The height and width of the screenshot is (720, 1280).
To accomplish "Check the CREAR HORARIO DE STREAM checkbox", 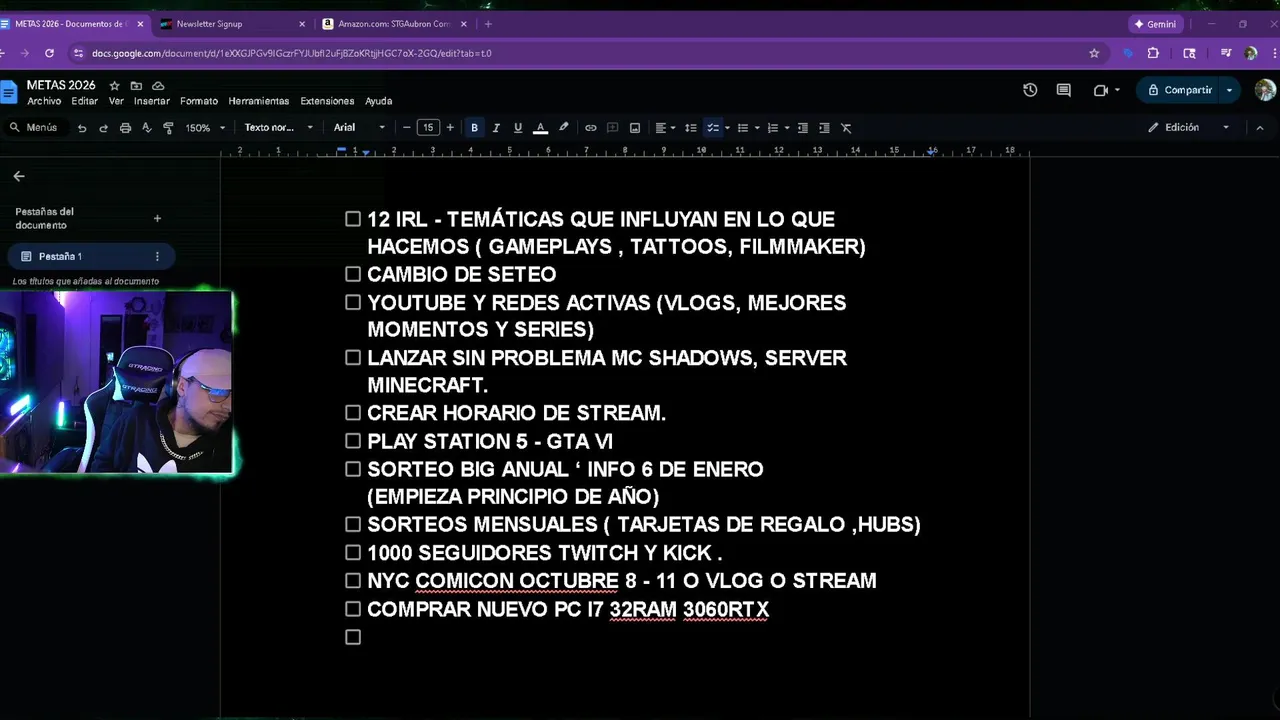I will 353,413.
